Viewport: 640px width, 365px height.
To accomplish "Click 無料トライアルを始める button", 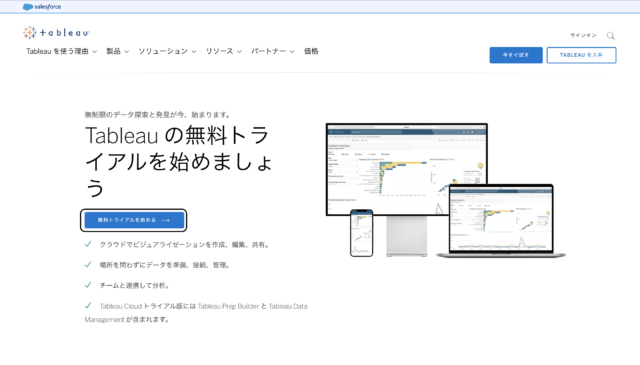I will (x=134, y=220).
